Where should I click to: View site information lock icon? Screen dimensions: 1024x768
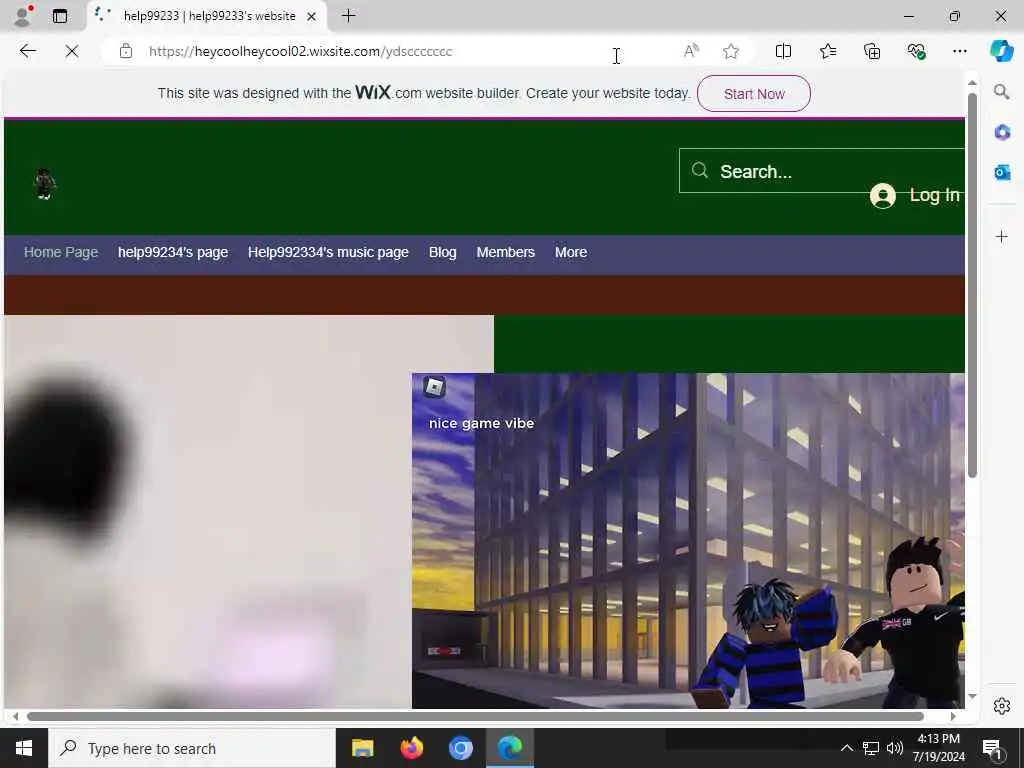pyautogui.click(x=125, y=51)
